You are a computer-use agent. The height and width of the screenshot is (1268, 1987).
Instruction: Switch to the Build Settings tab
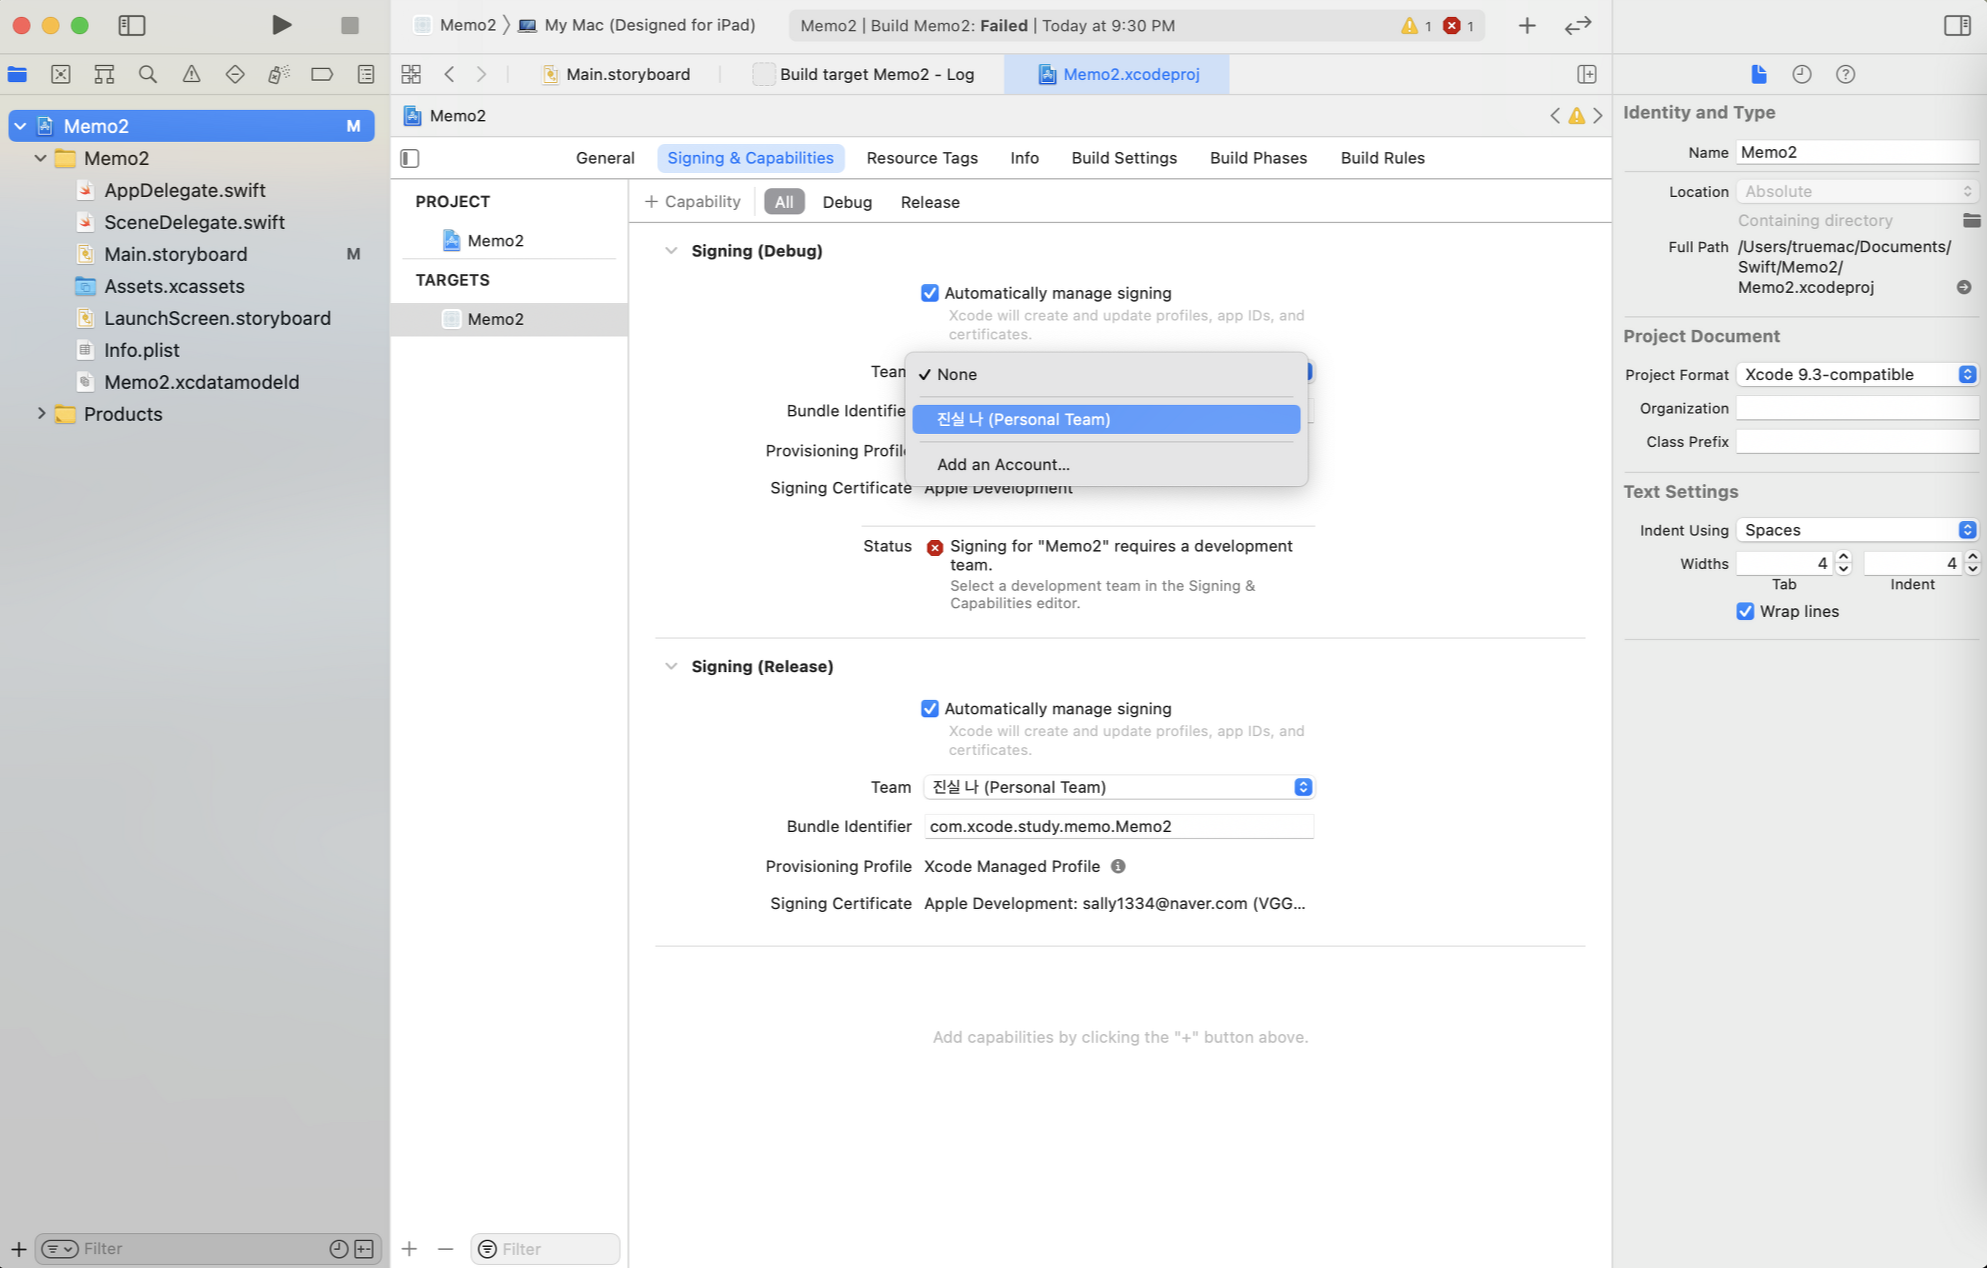coord(1123,158)
